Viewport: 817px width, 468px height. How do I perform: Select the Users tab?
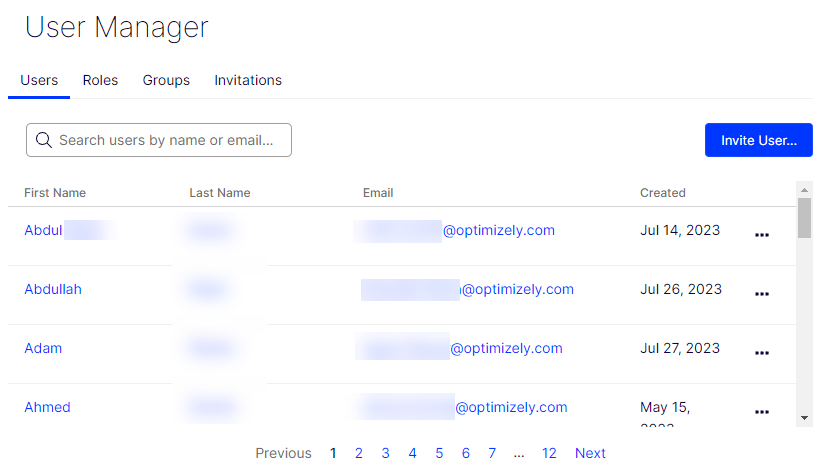click(x=39, y=80)
